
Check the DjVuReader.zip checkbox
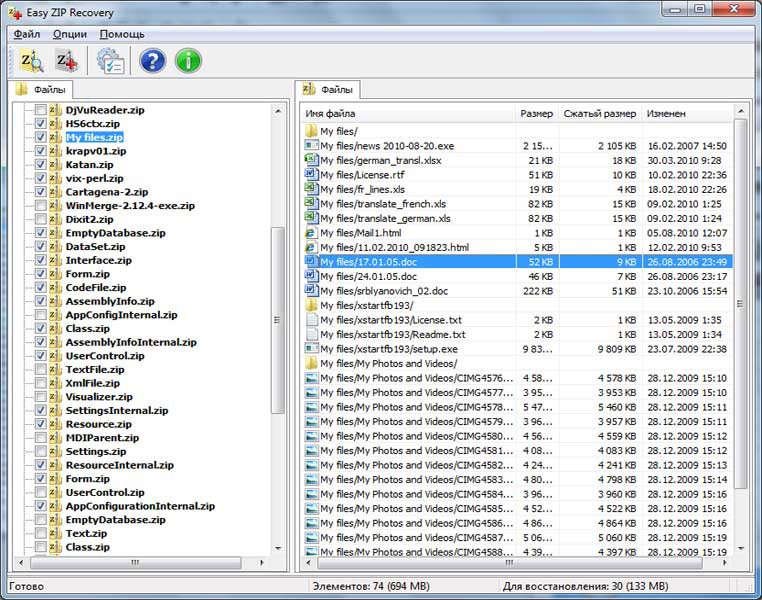[x=41, y=110]
